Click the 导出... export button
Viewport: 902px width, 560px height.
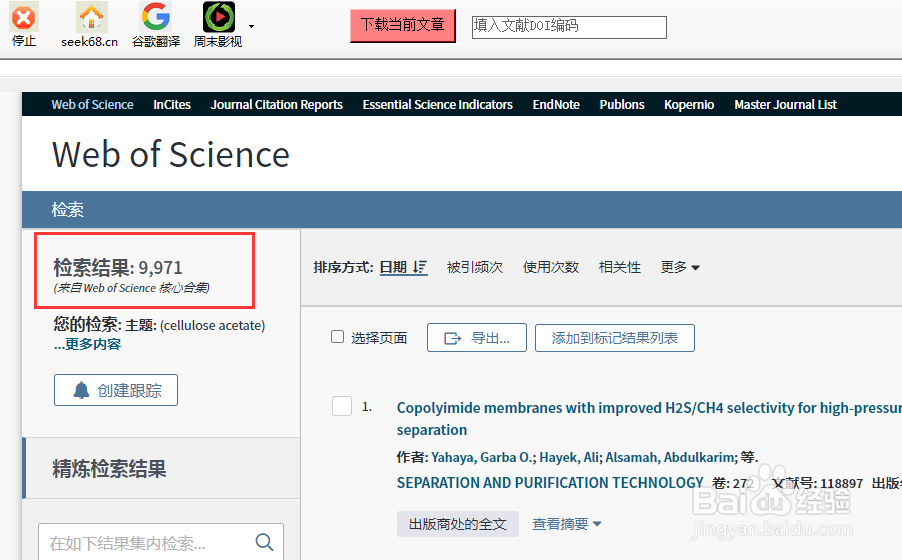click(476, 338)
